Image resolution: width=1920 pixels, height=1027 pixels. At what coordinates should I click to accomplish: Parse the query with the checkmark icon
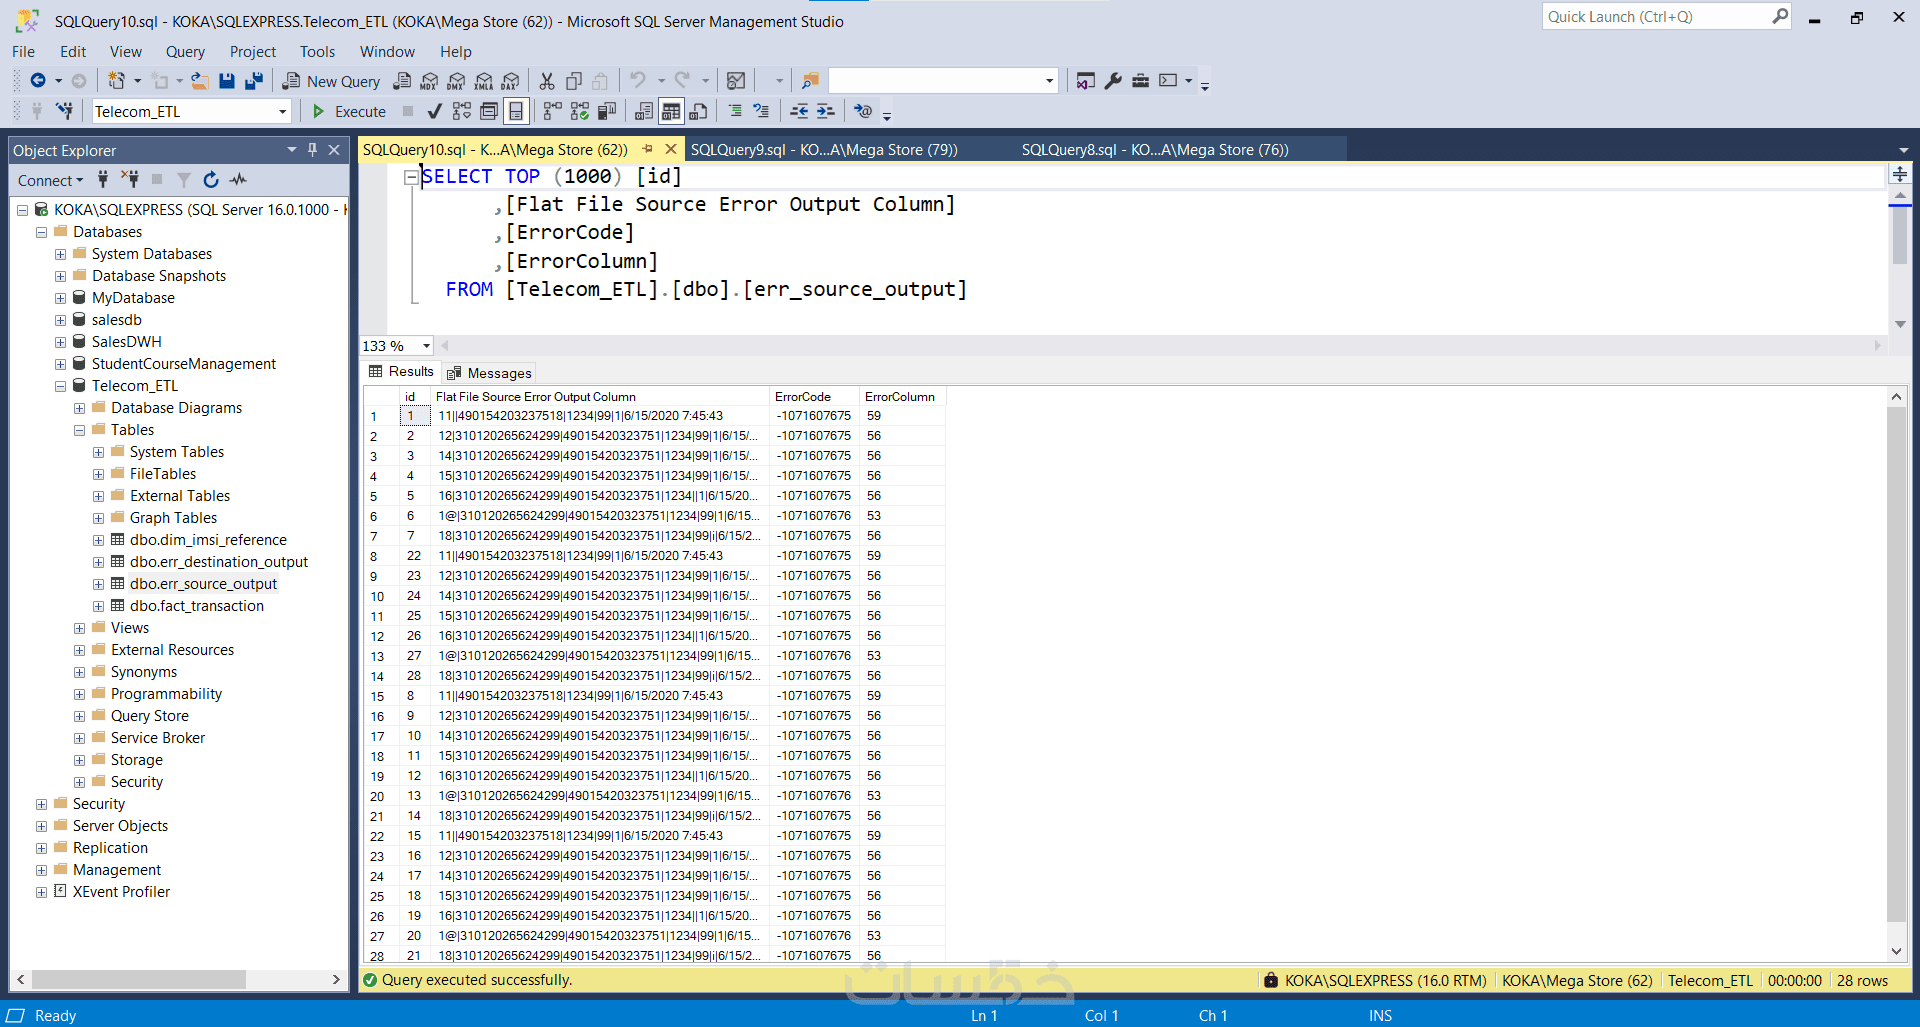(x=434, y=111)
